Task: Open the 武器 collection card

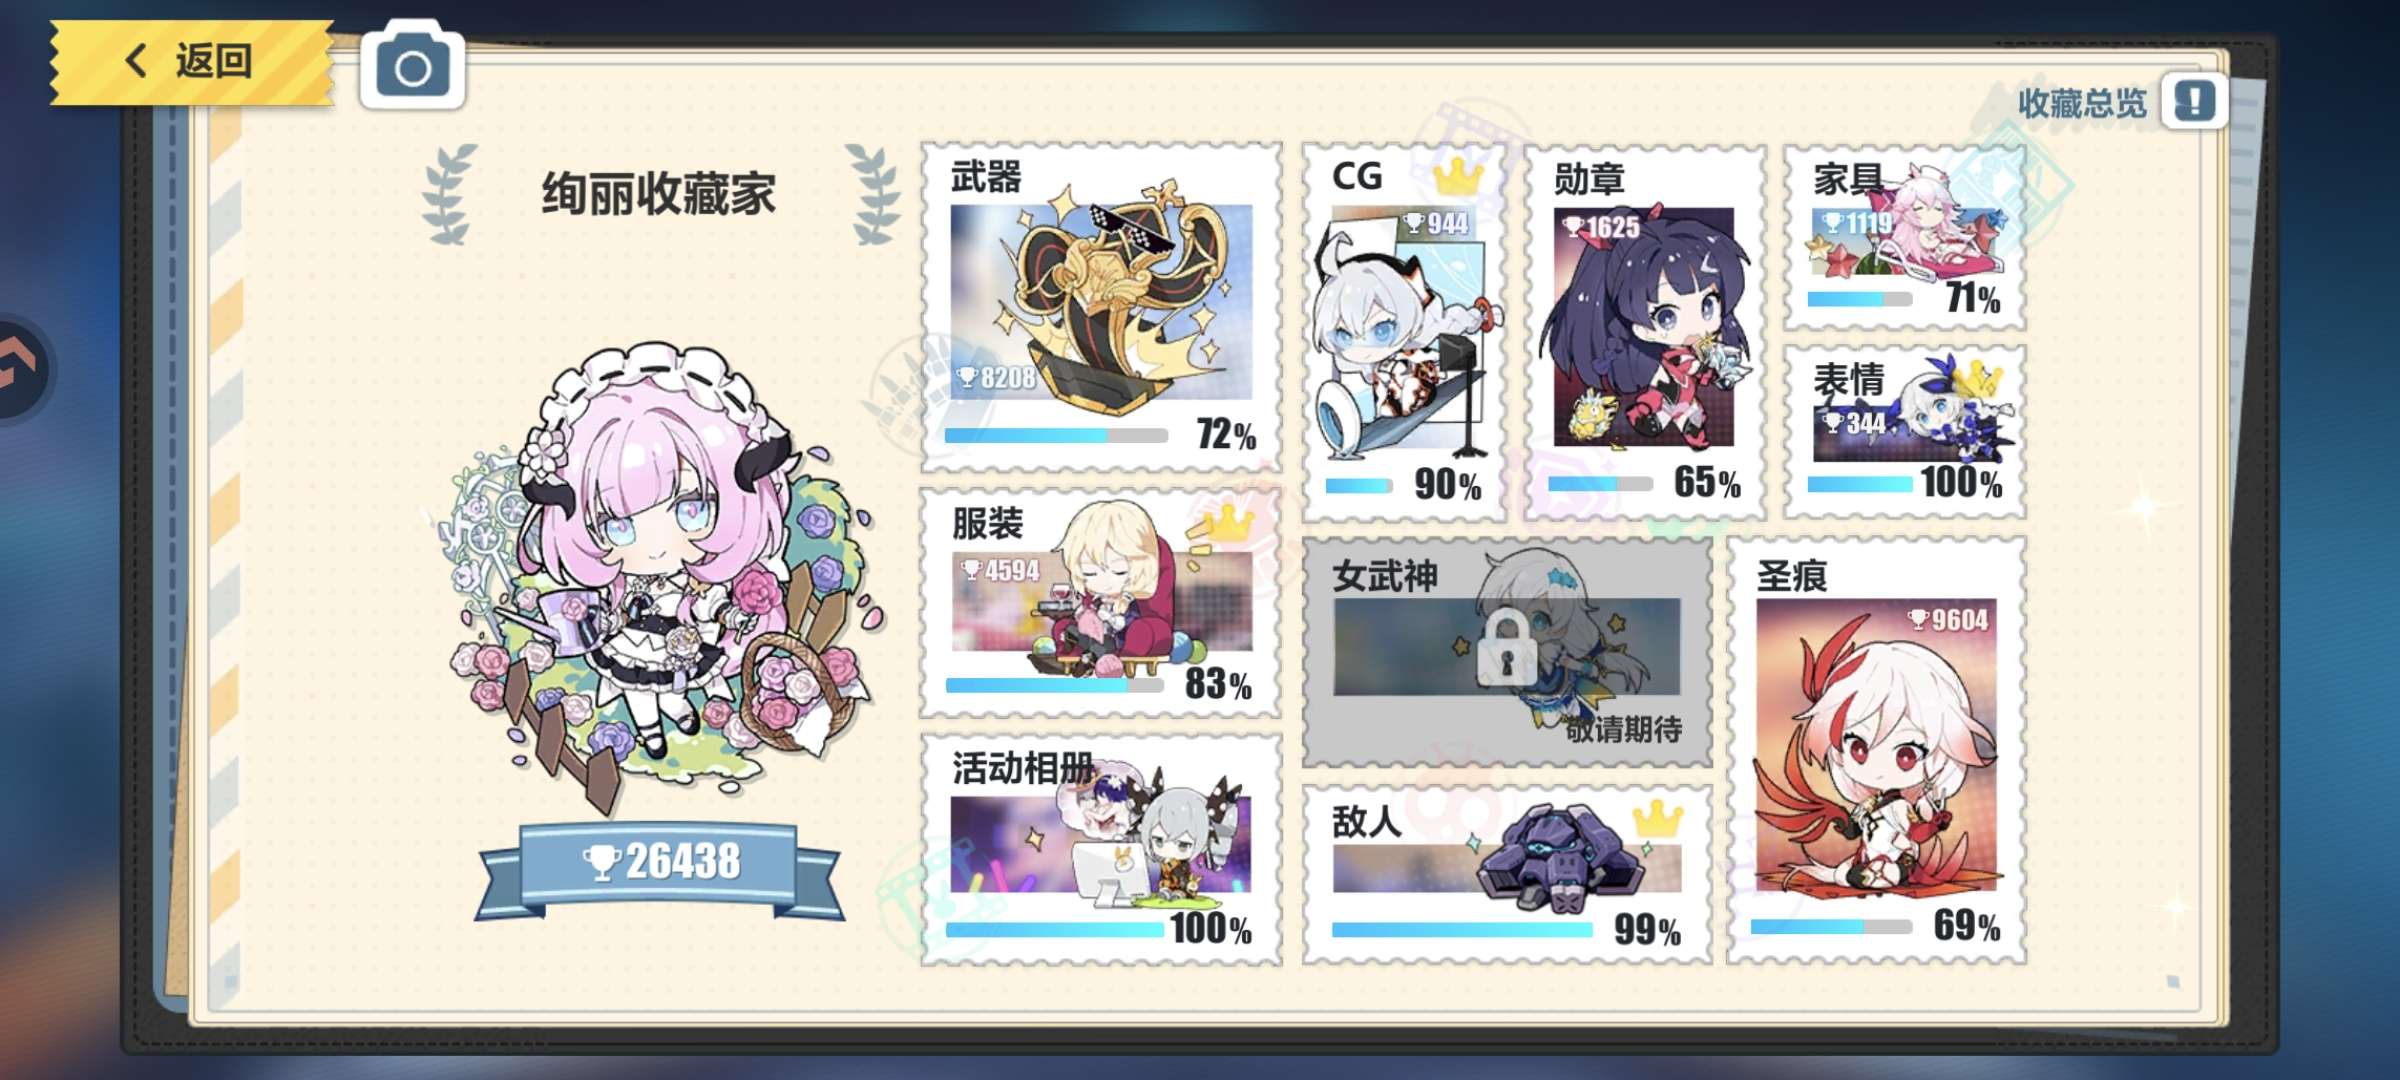Action: [1101, 306]
